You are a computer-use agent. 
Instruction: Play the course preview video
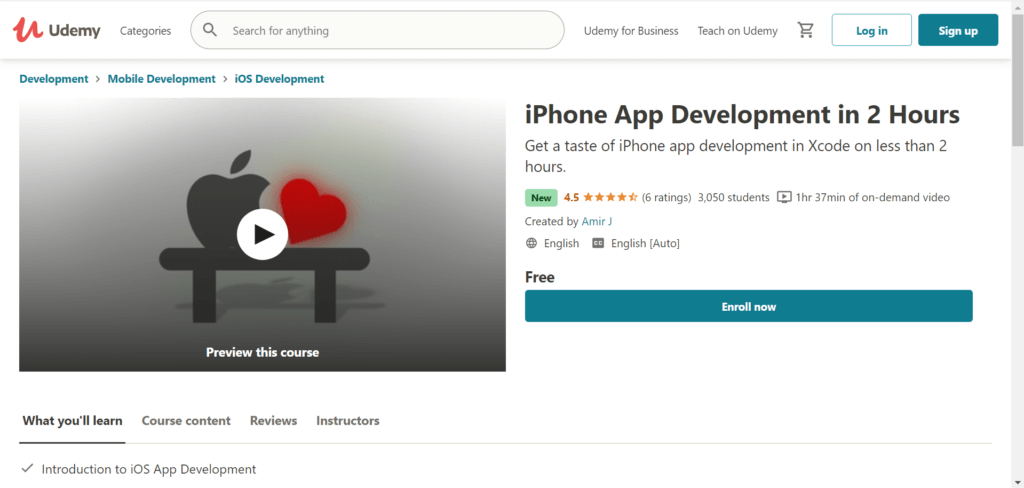click(263, 235)
